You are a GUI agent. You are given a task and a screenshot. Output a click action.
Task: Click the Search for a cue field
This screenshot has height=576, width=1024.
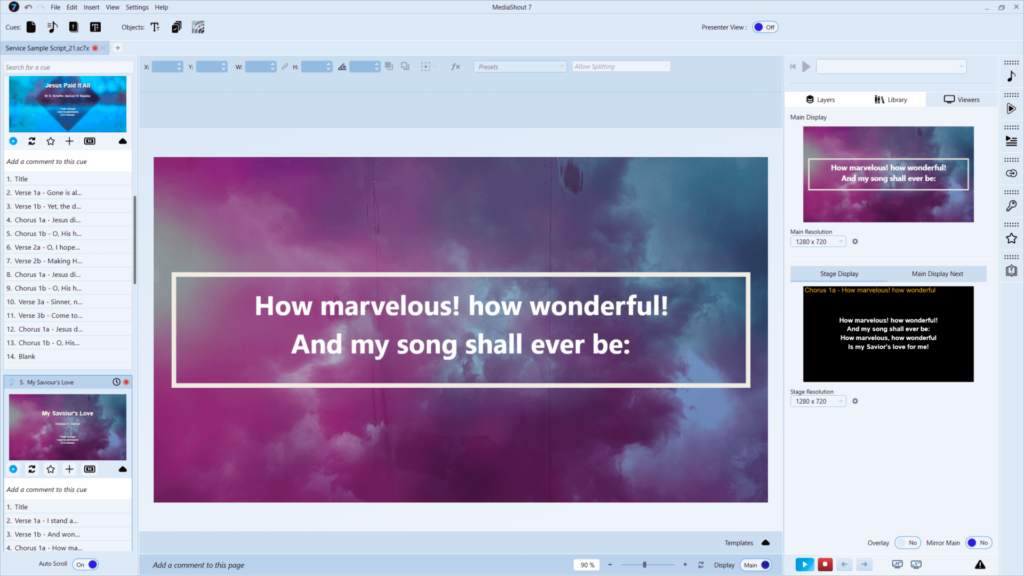point(67,67)
